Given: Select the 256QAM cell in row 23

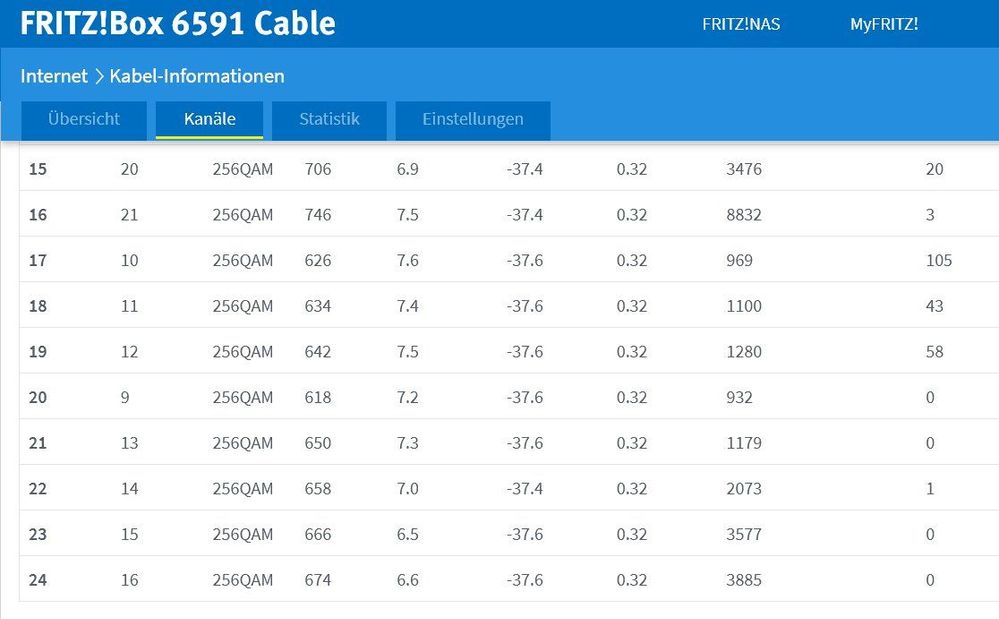Looking at the screenshot, I should pos(242,534).
